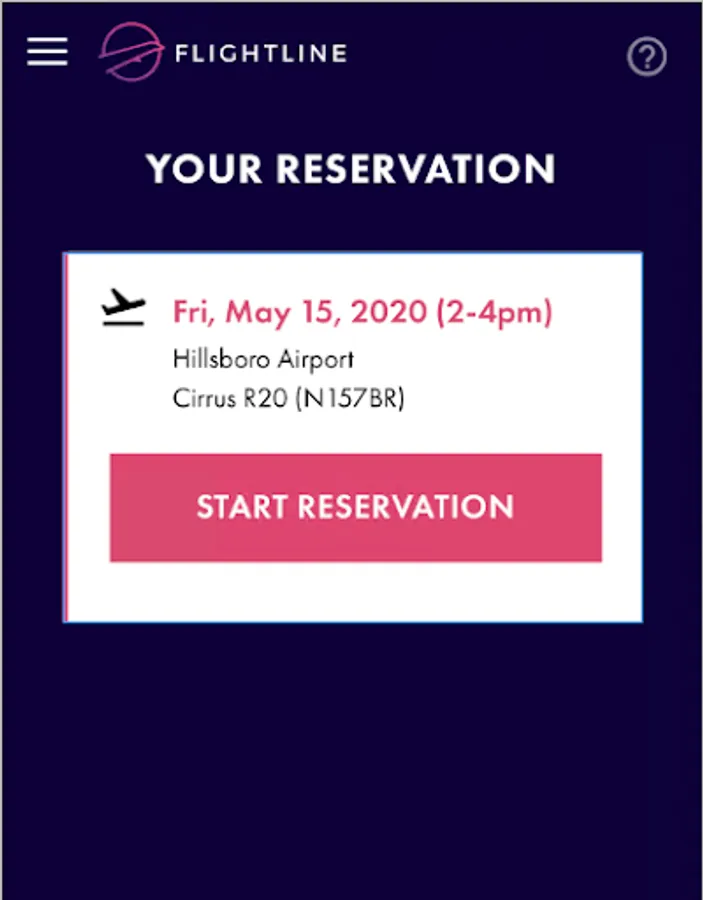
Task: Click empty dark area beneath the reservation card
Action: coord(351,758)
